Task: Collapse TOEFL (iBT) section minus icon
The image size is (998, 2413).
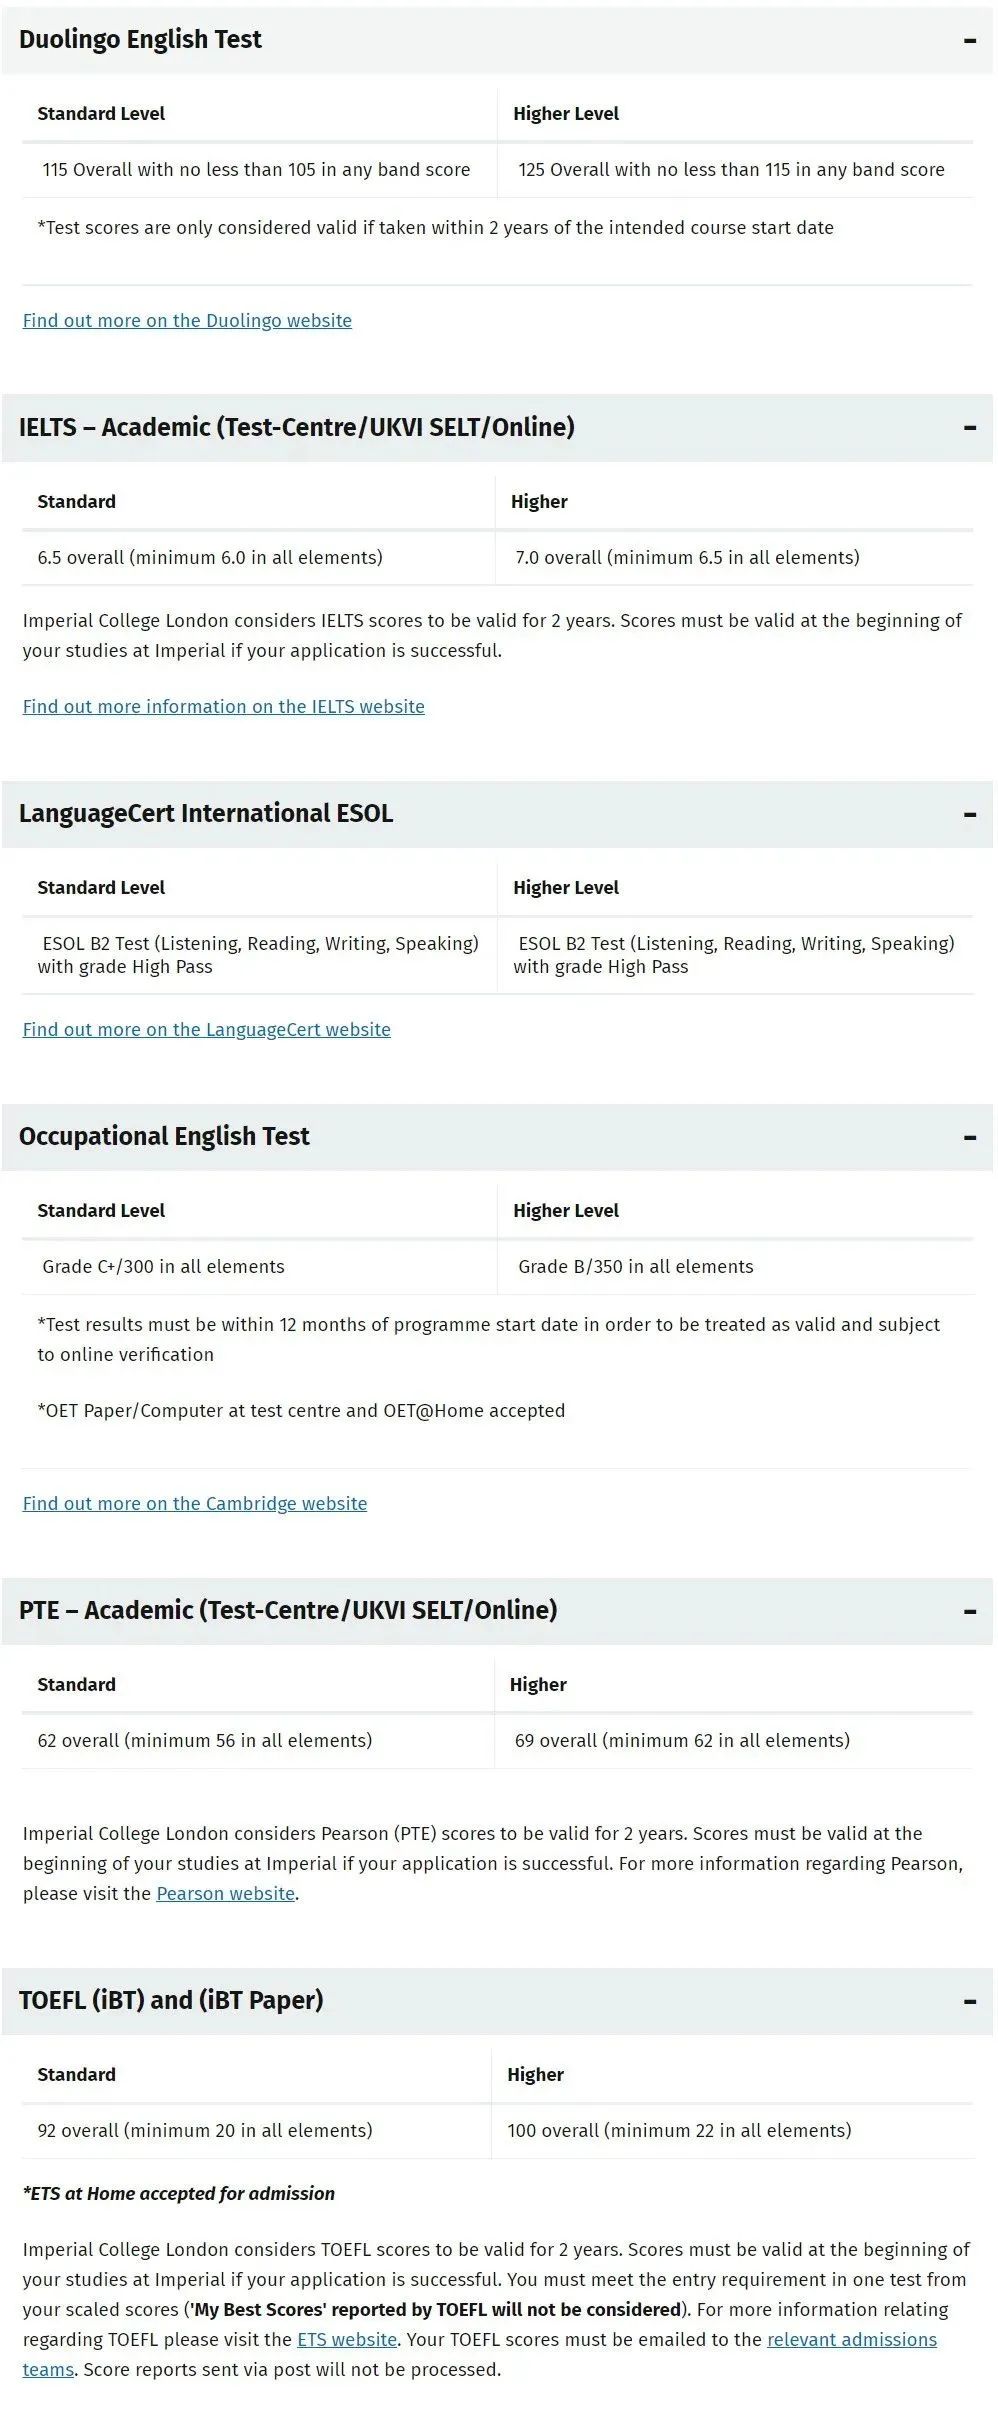Action: pyautogui.click(x=969, y=2001)
